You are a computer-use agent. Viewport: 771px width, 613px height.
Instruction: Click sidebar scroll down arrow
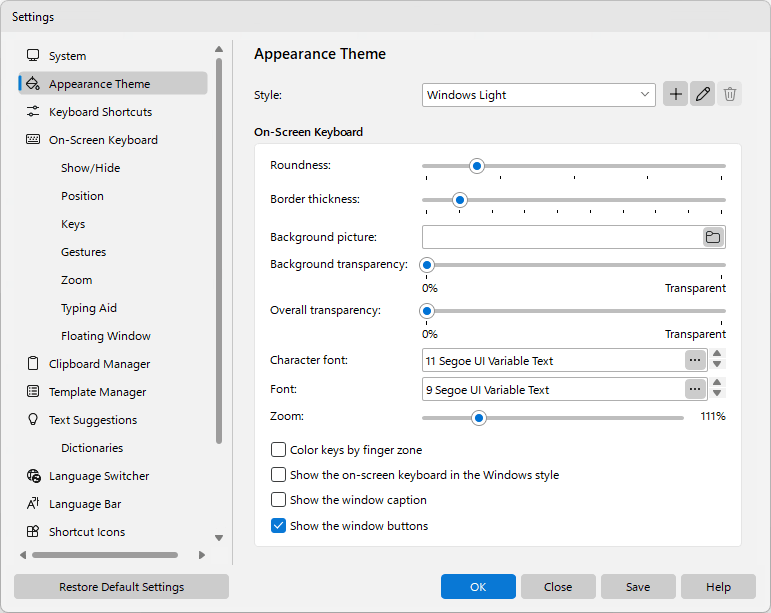tap(219, 538)
